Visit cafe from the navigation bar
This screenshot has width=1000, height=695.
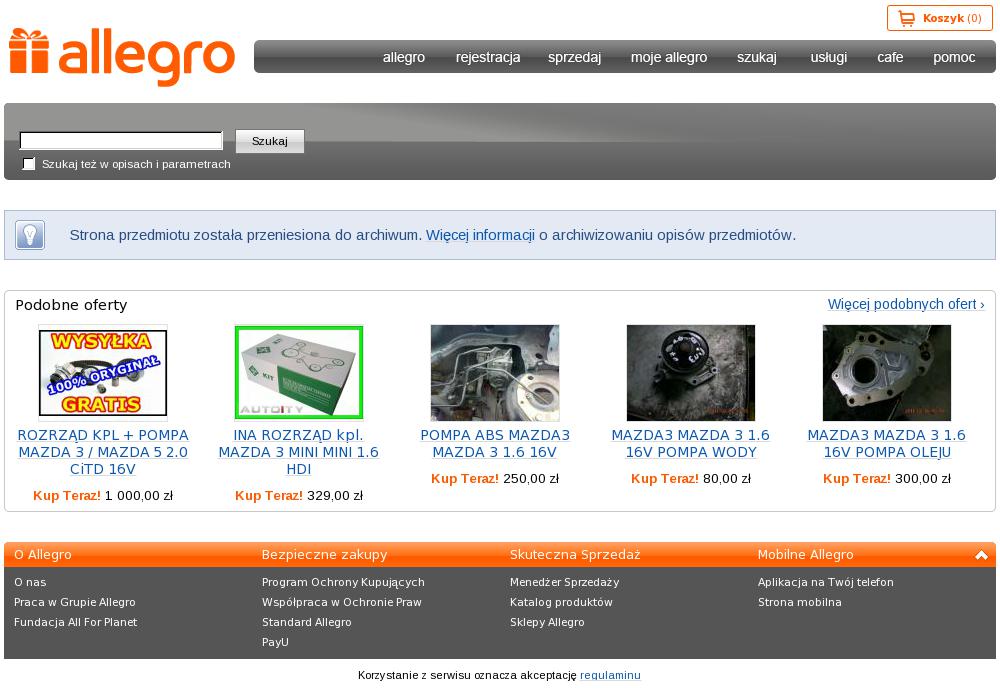point(890,57)
